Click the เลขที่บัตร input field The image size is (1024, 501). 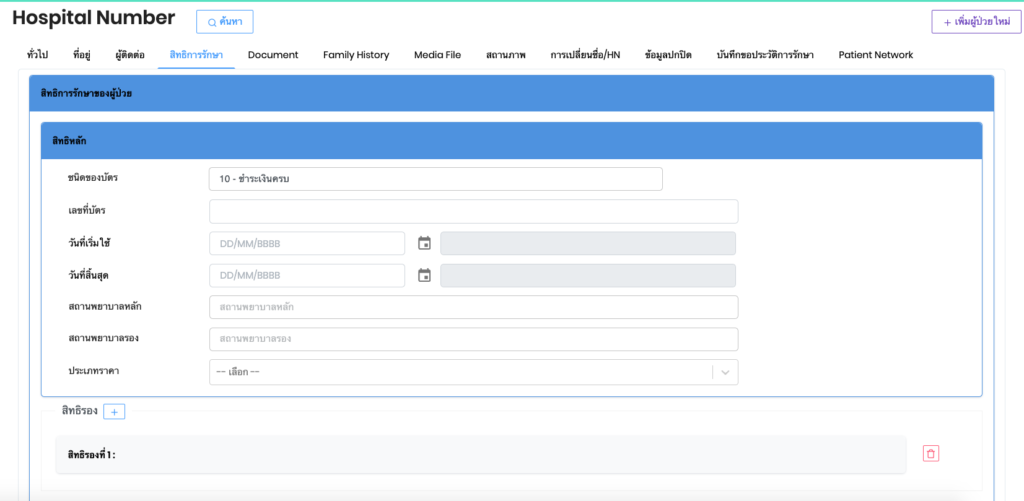coord(473,211)
